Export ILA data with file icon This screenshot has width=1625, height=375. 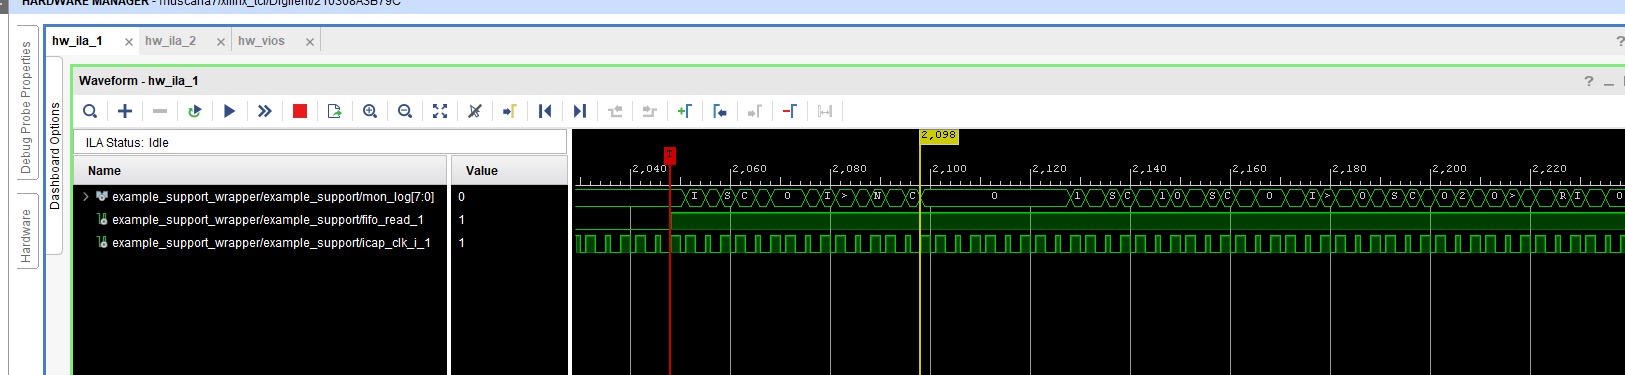[x=335, y=111]
